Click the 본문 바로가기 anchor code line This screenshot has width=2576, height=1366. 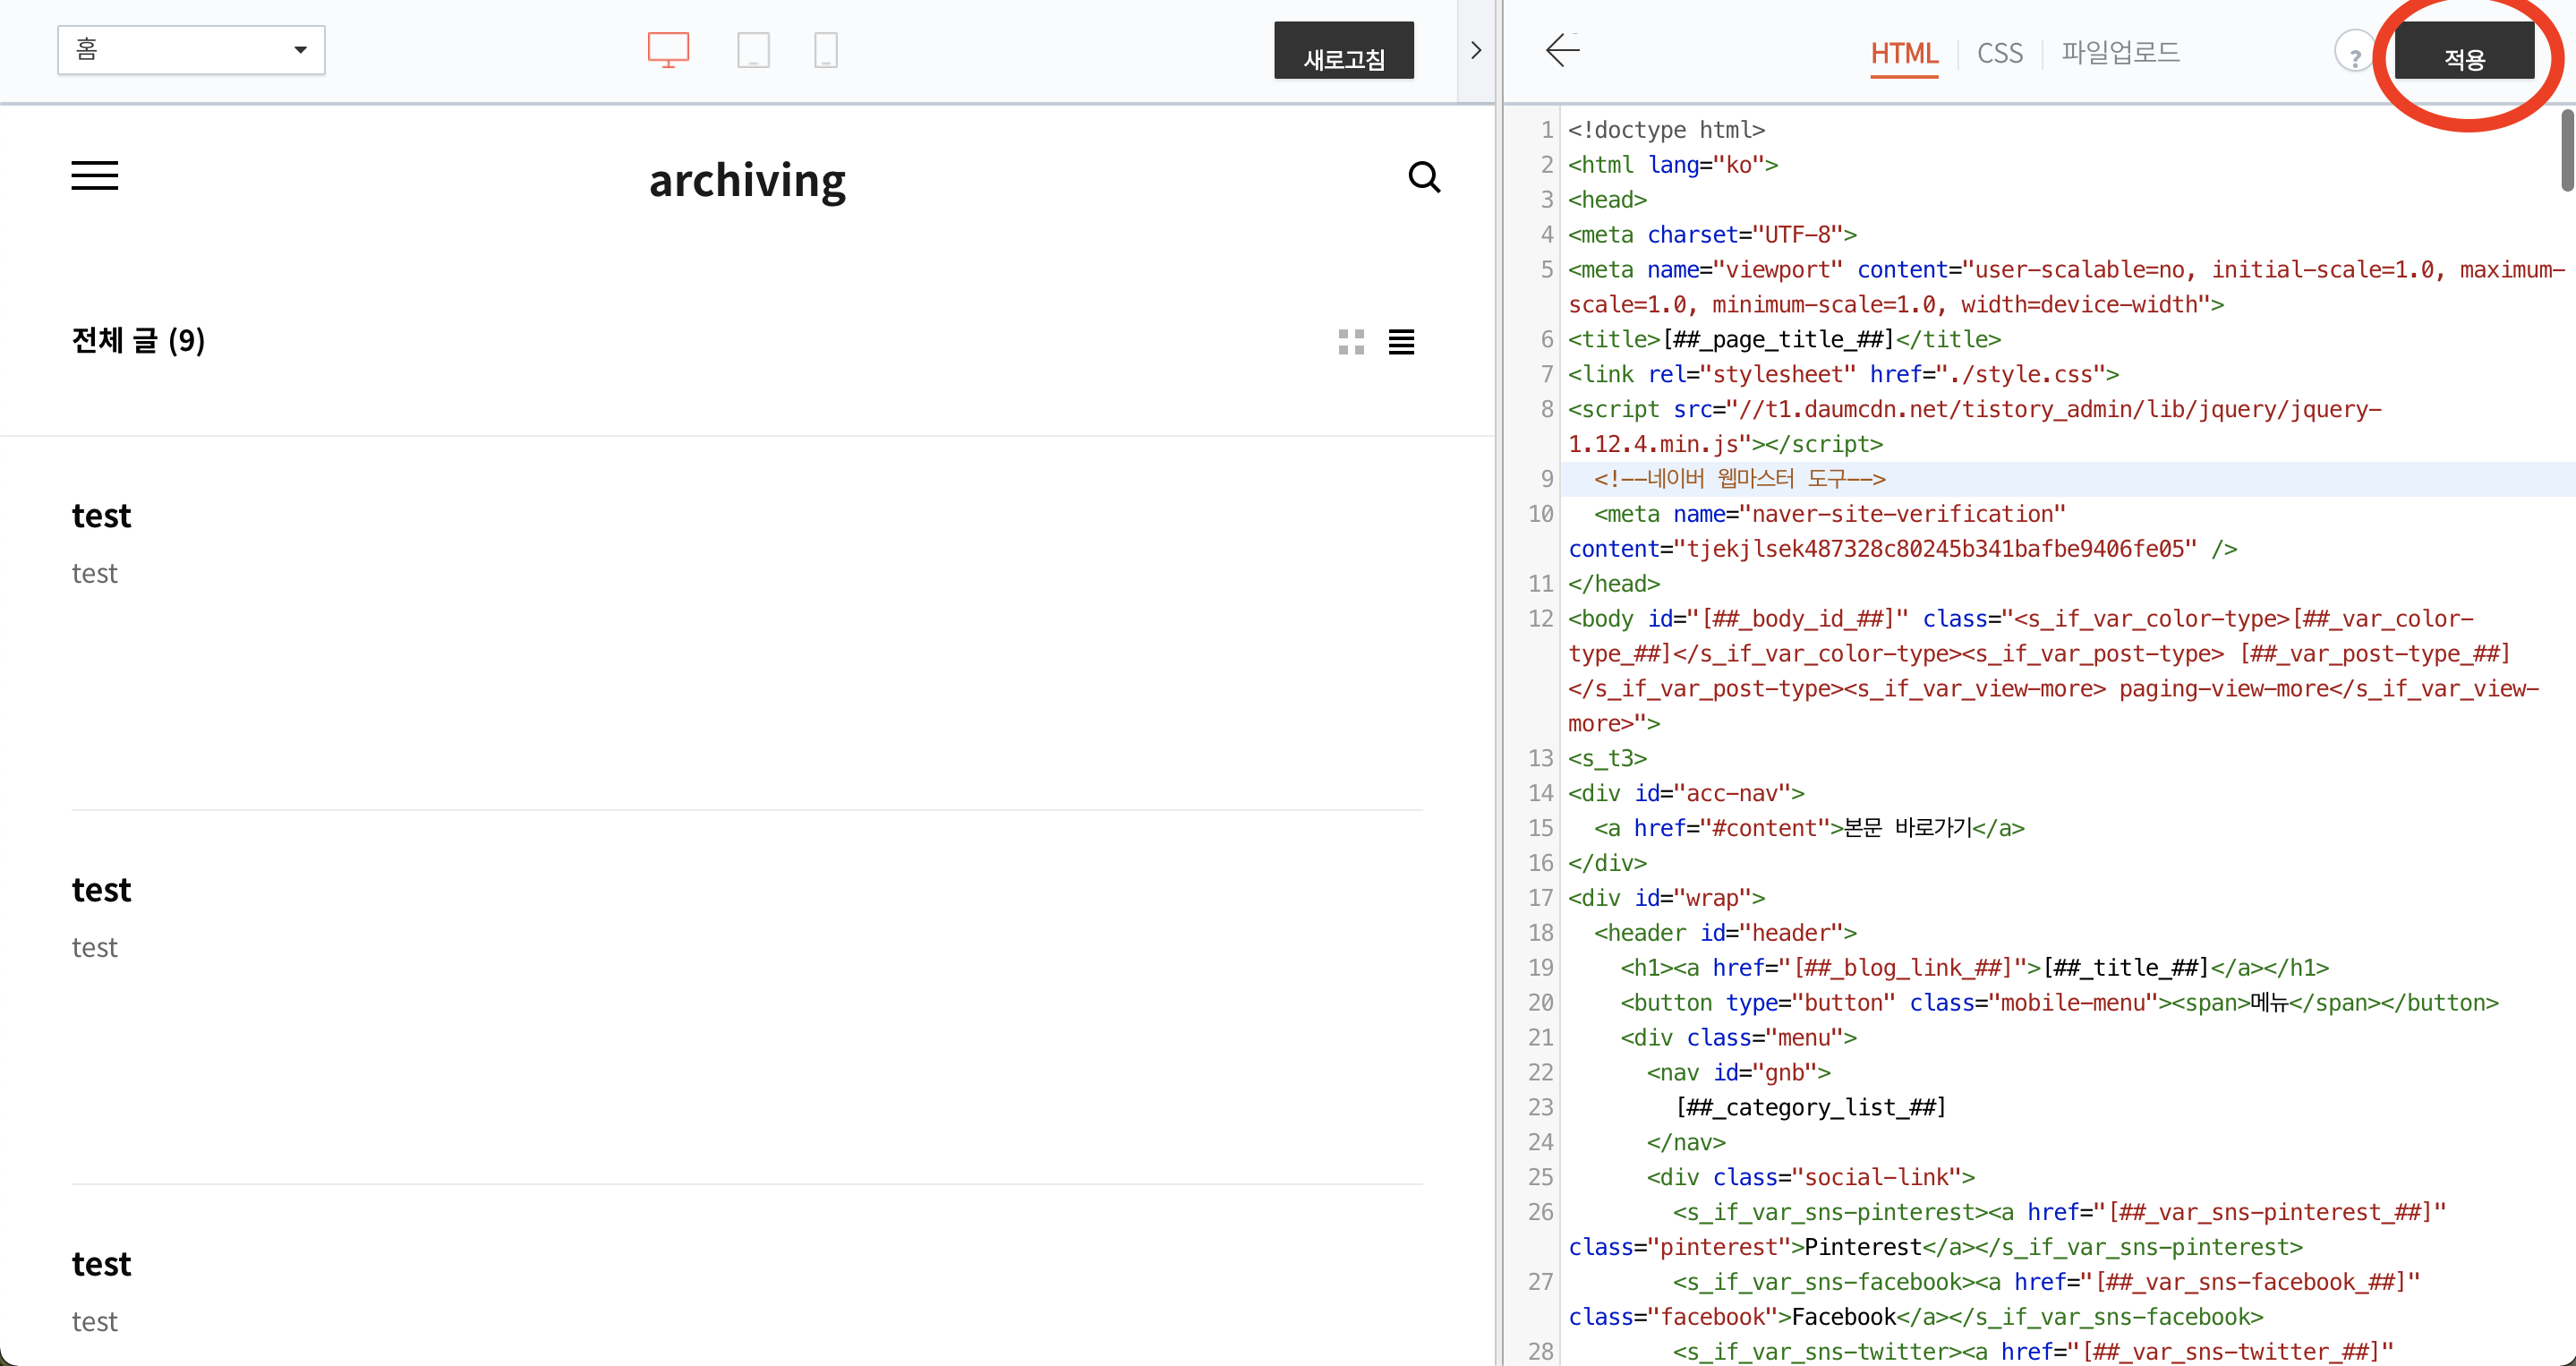pos(1809,828)
